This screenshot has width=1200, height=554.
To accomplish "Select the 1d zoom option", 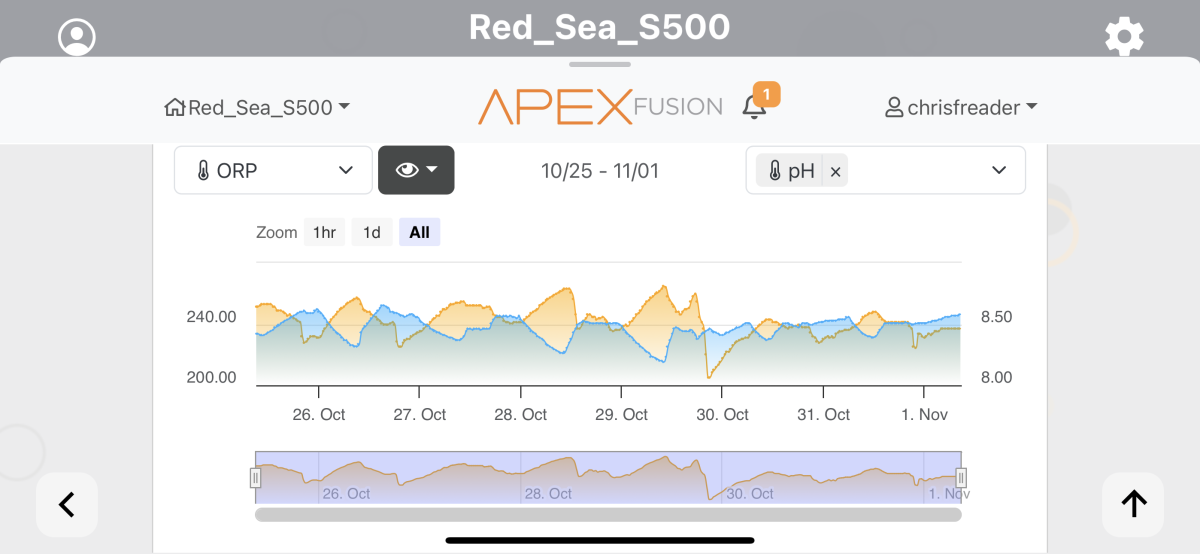I will [x=371, y=232].
